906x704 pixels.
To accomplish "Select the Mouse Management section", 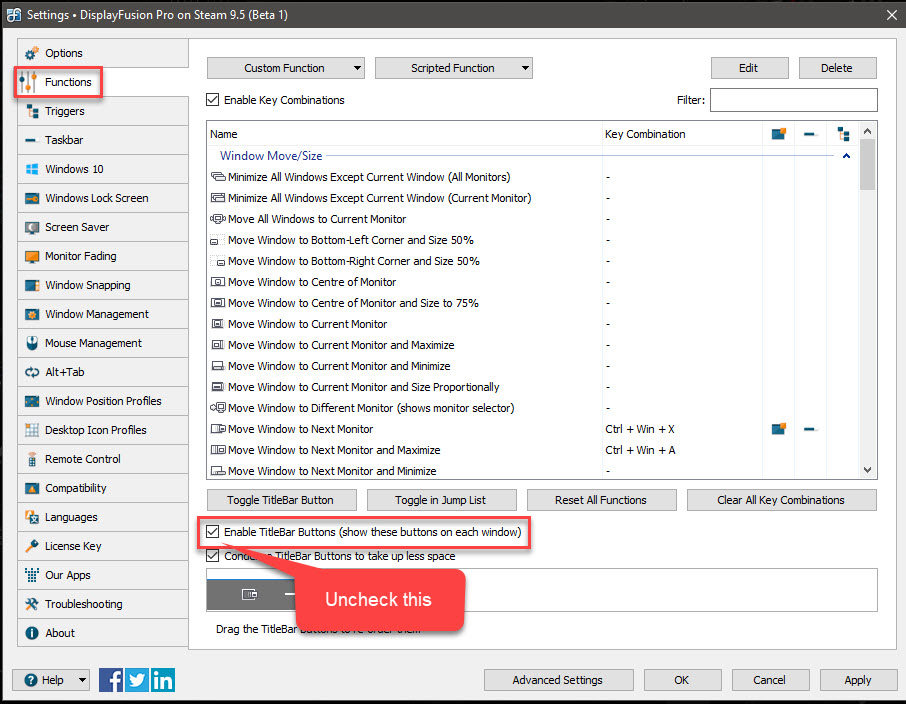I will coord(93,343).
